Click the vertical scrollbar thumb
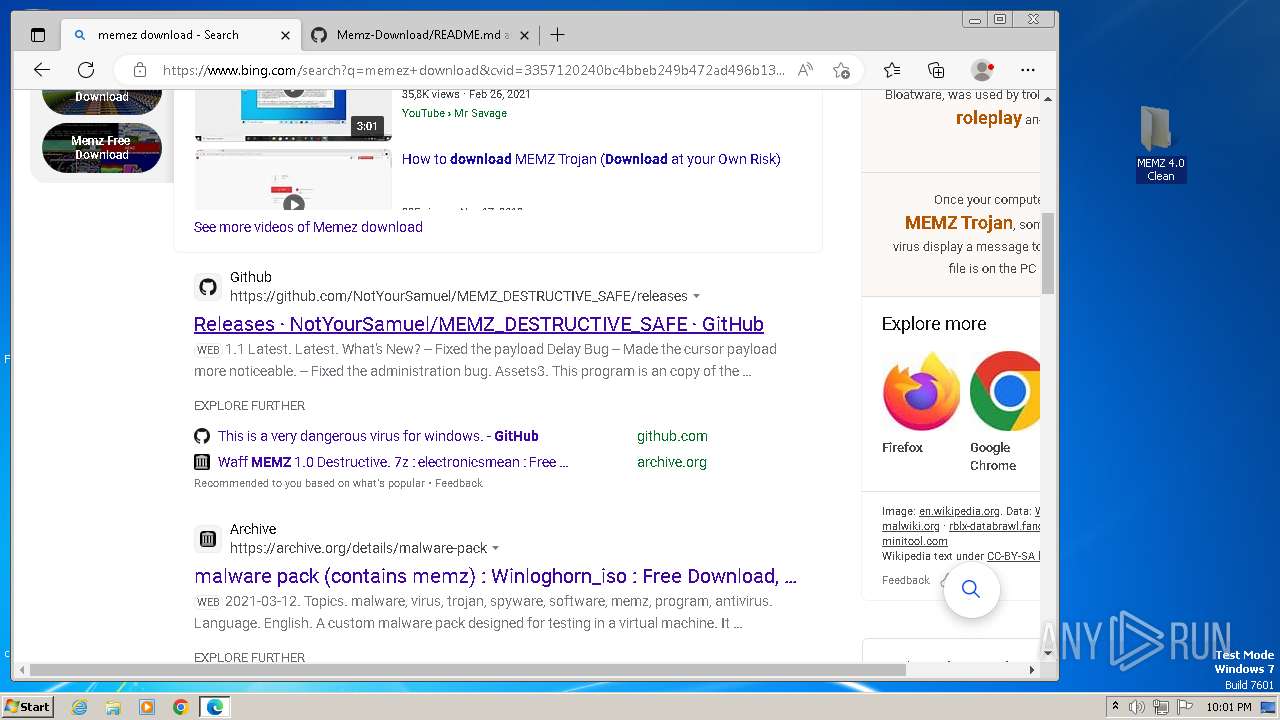 (x=1048, y=253)
